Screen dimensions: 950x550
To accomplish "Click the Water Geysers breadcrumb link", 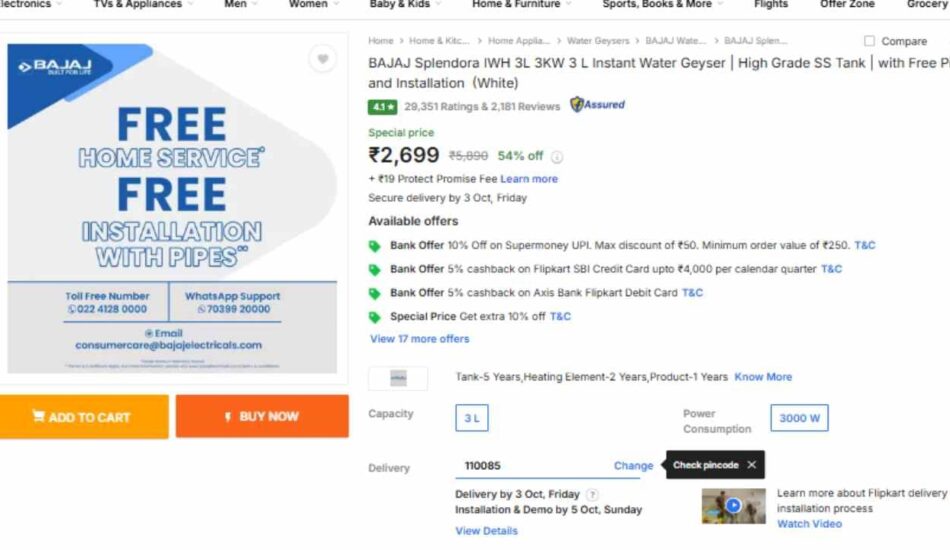I will [x=598, y=41].
